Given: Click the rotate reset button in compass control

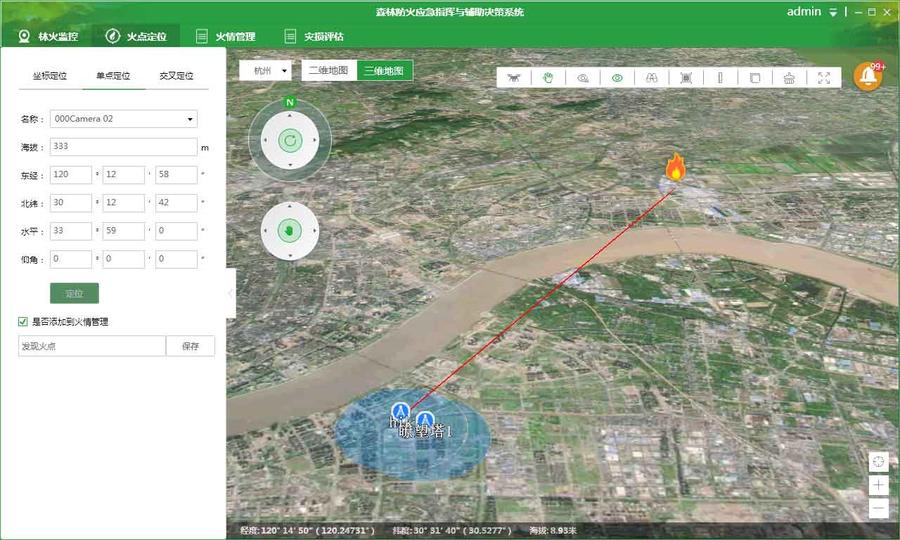Looking at the screenshot, I should tap(289, 141).
